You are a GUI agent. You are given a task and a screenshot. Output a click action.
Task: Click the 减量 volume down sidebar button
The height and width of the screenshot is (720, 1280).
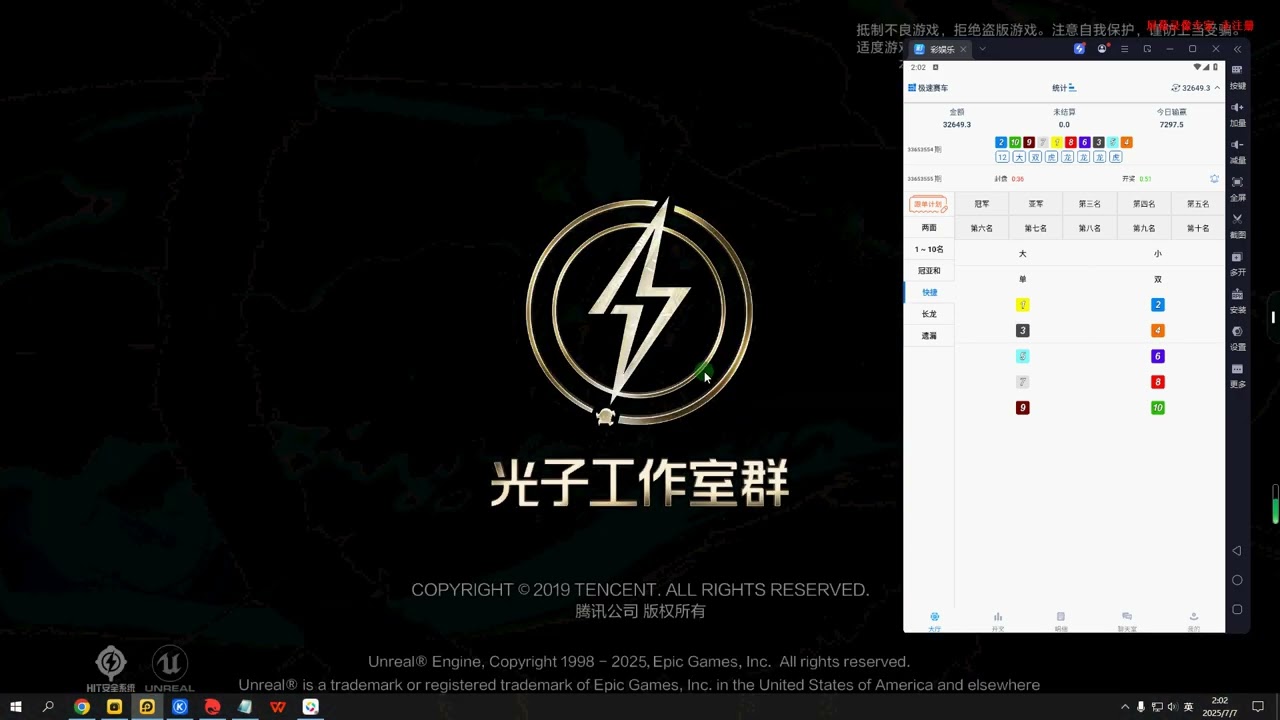pos(1237,150)
